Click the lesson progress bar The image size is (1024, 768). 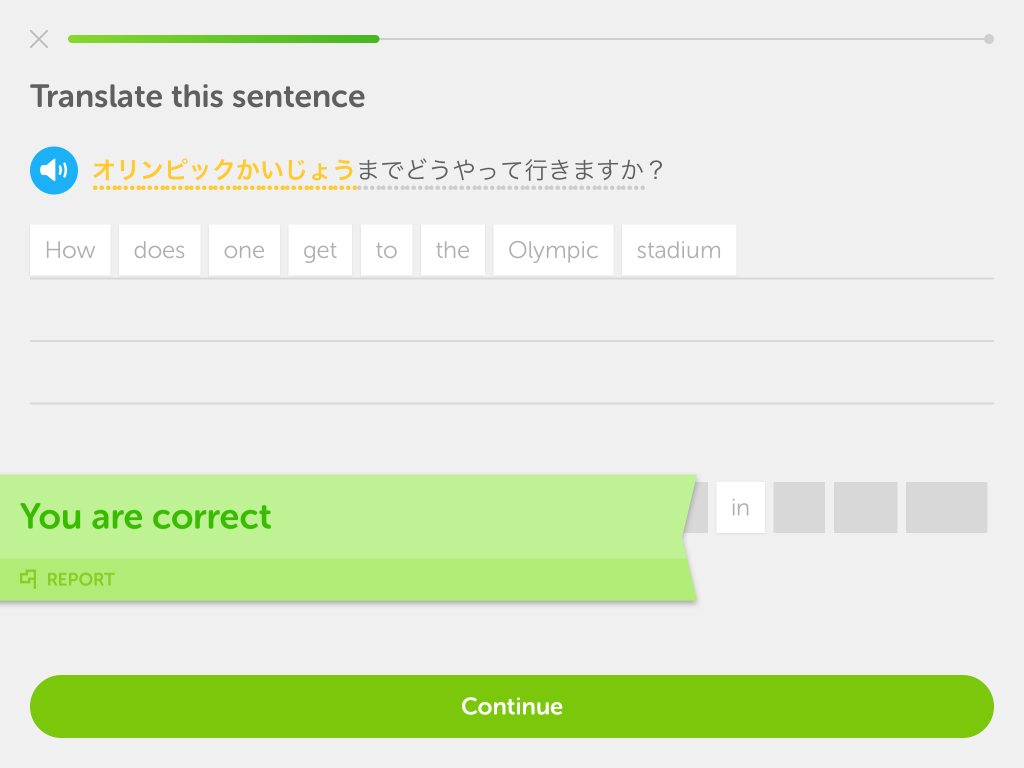click(531, 39)
